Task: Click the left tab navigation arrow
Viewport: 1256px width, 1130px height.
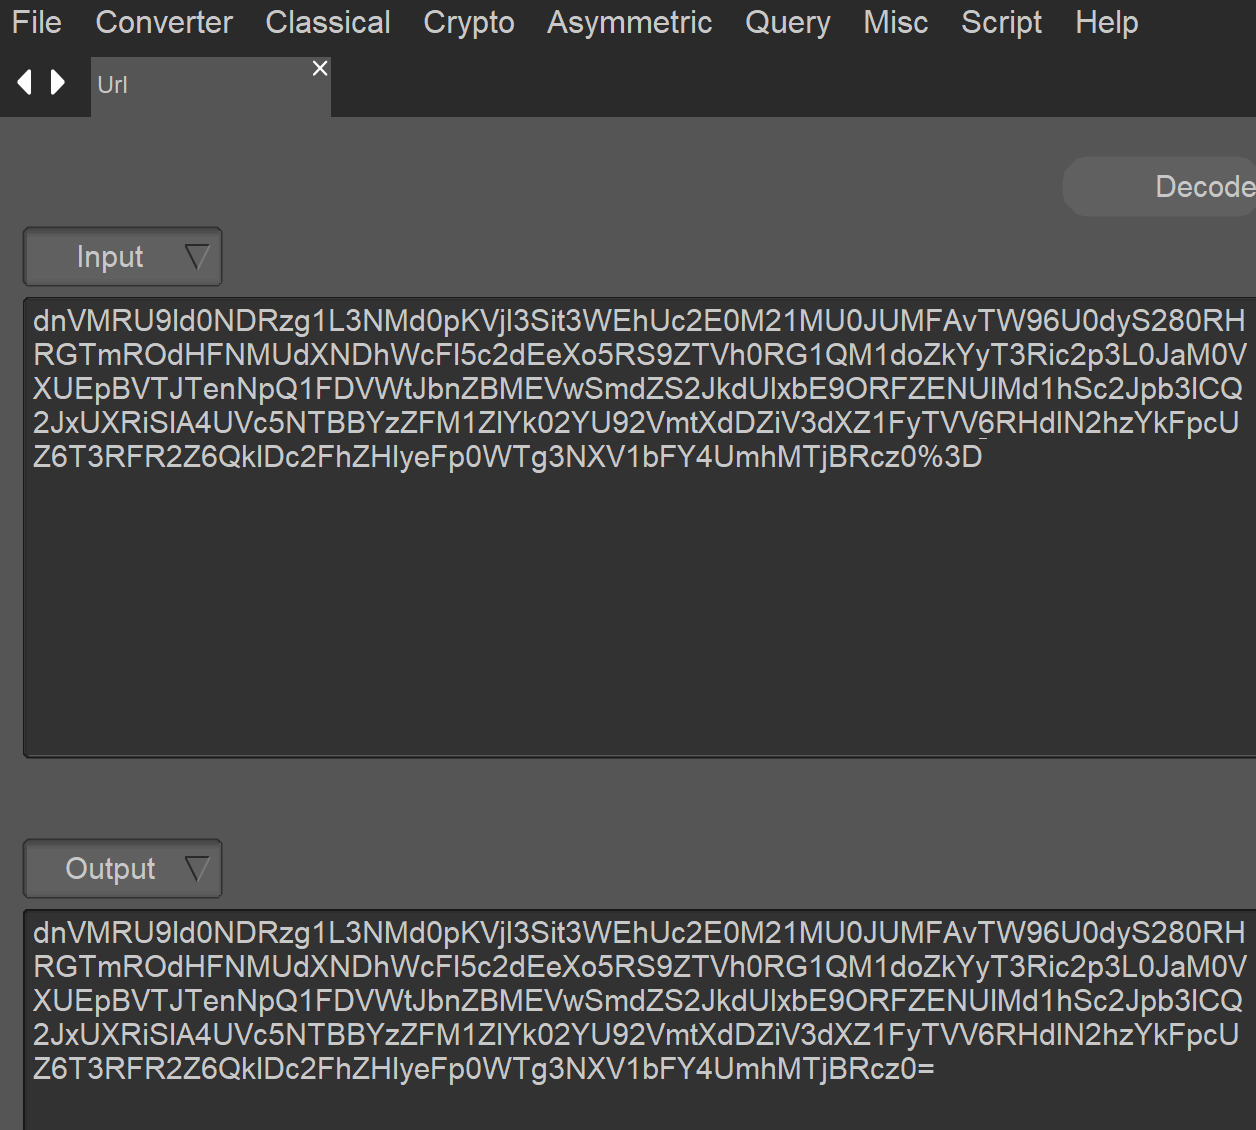Action: click(x=24, y=82)
